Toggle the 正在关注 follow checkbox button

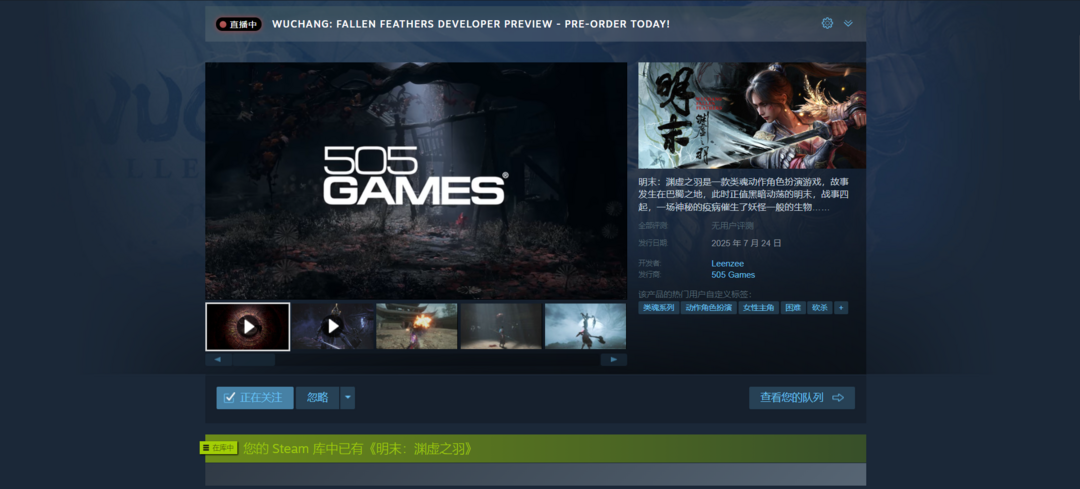tap(255, 398)
